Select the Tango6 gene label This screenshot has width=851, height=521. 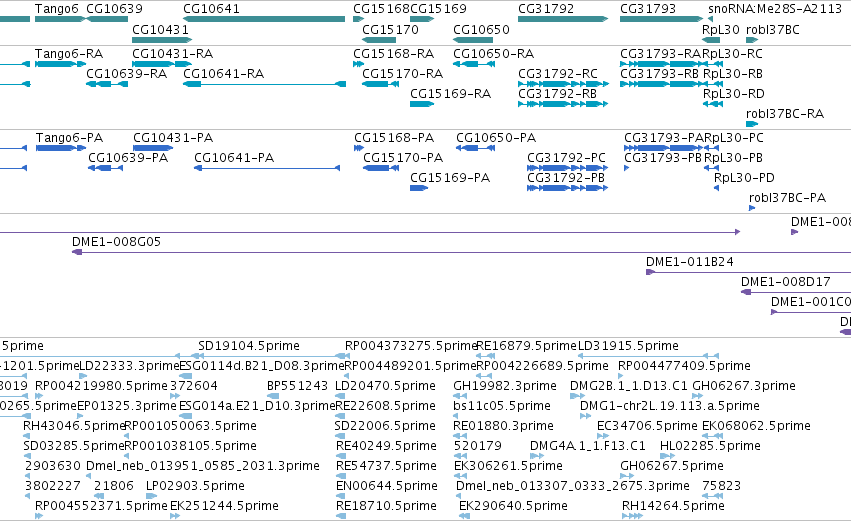tap(56, 9)
